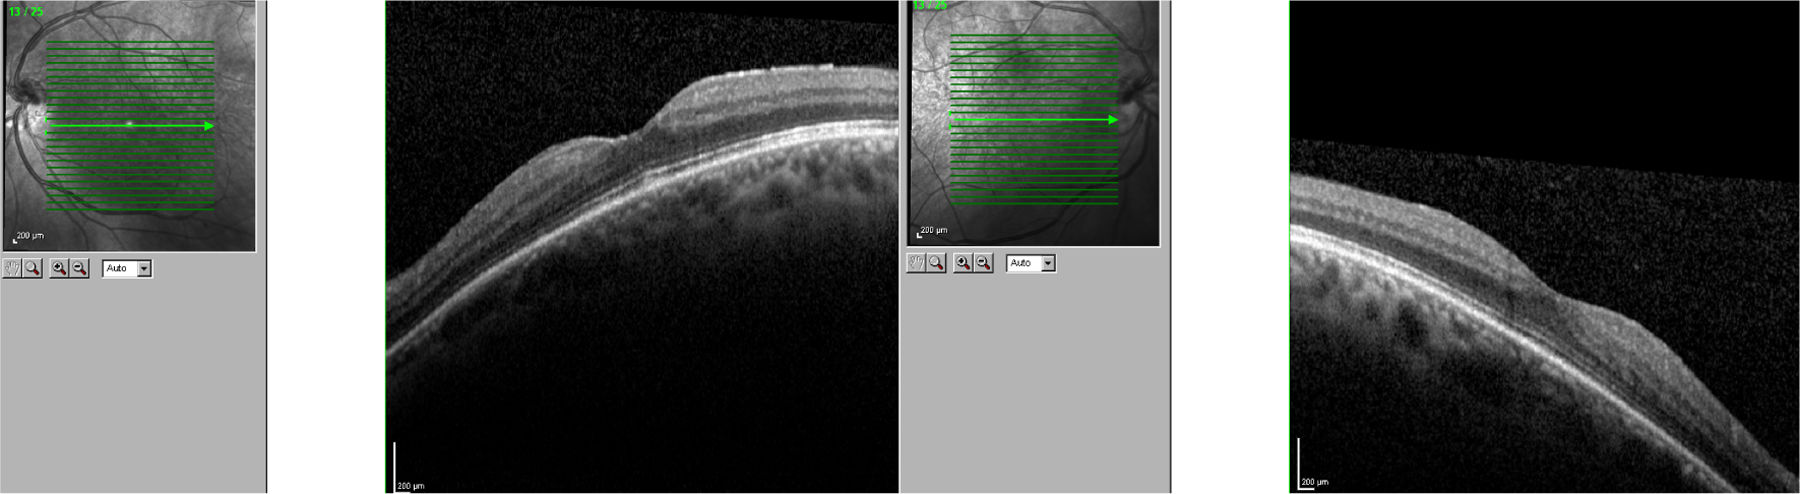Open the Auto dropdown below left fundus image

(144, 269)
